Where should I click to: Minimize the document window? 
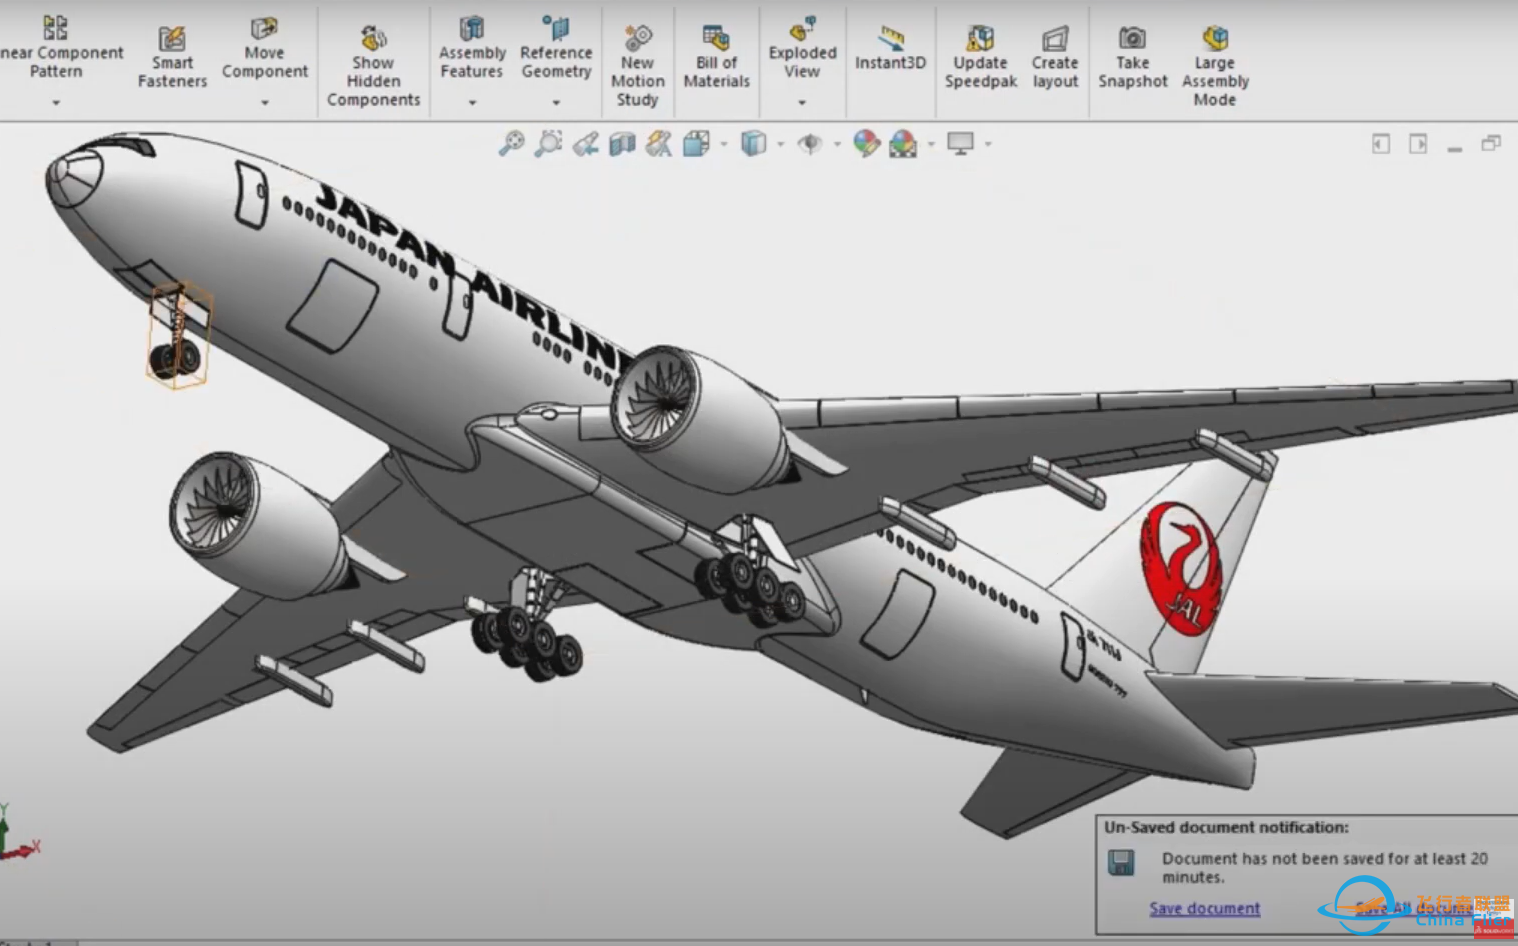(x=1455, y=148)
